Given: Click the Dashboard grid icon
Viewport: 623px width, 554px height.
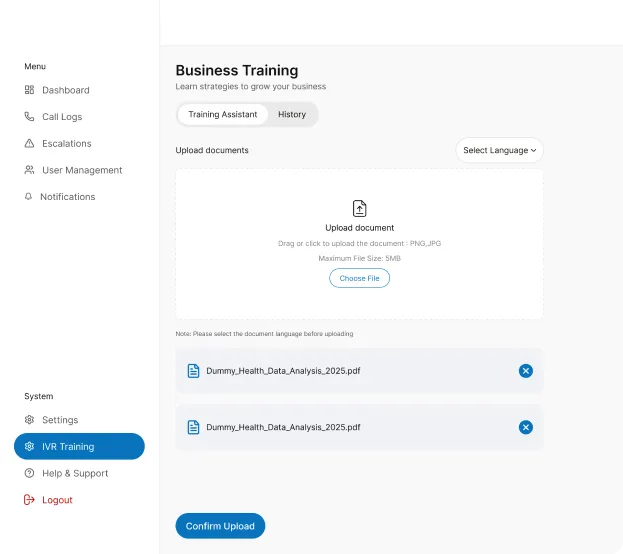Looking at the screenshot, I should tap(29, 90).
